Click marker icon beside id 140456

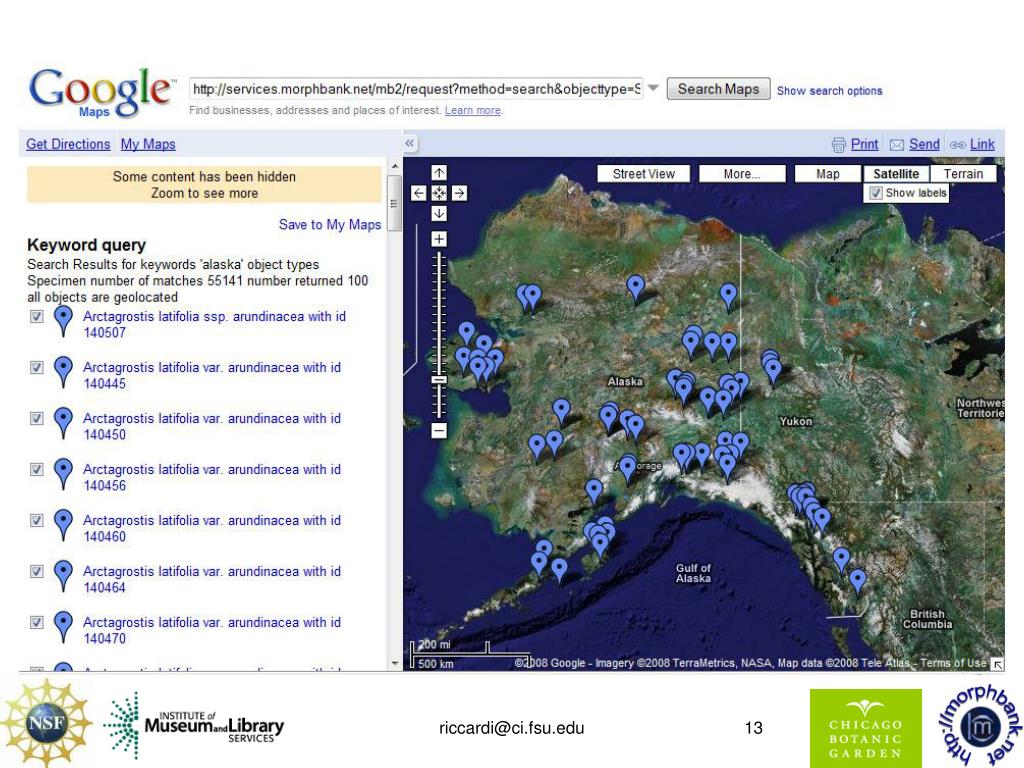click(63, 473)
